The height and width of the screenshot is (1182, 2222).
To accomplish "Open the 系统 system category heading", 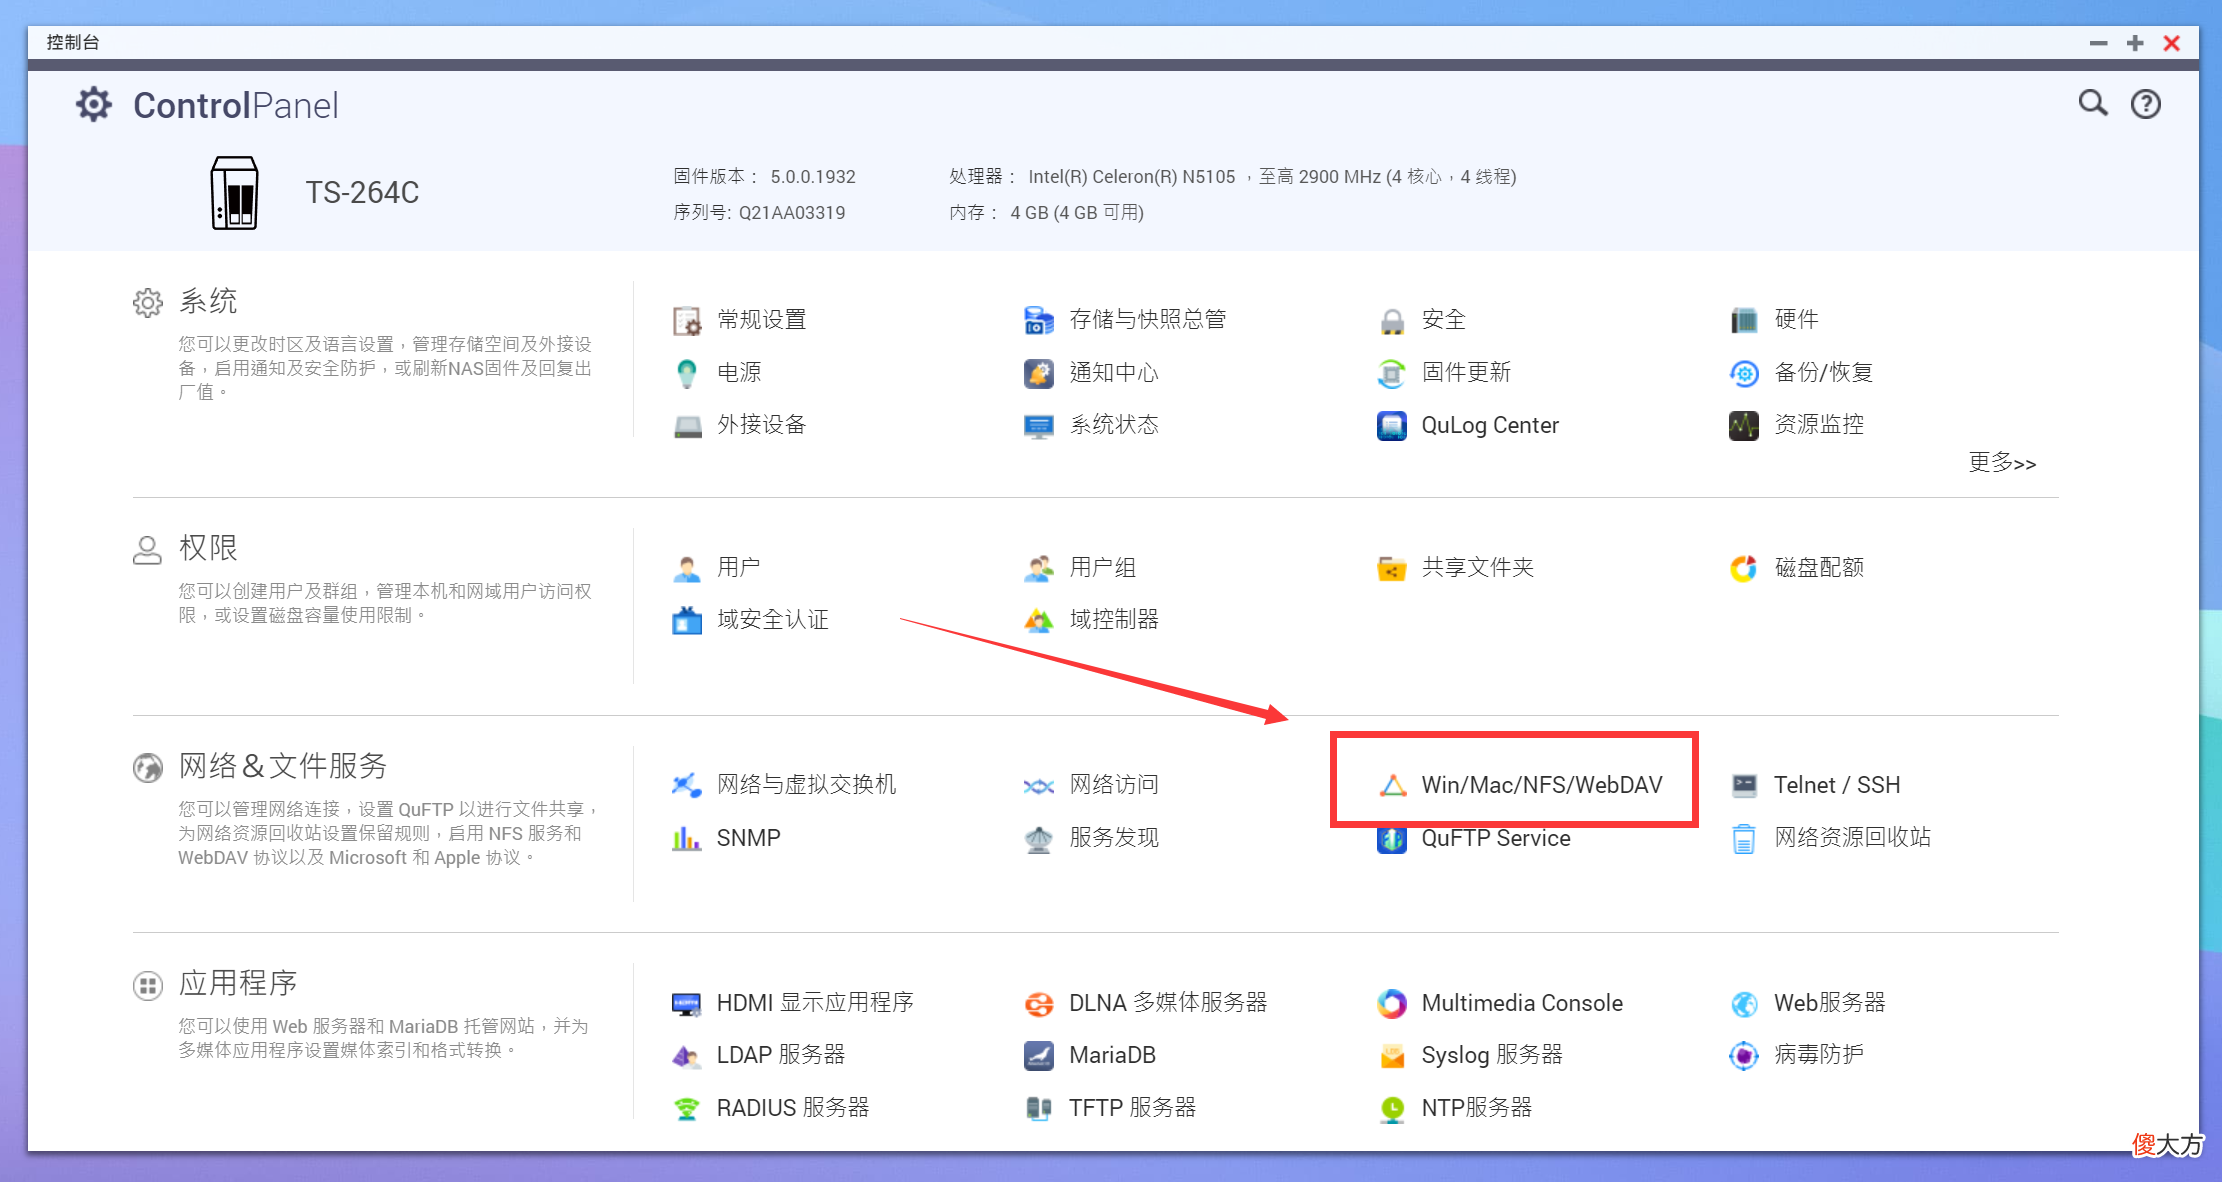I will pyautogui.click(x=208, y=301).
